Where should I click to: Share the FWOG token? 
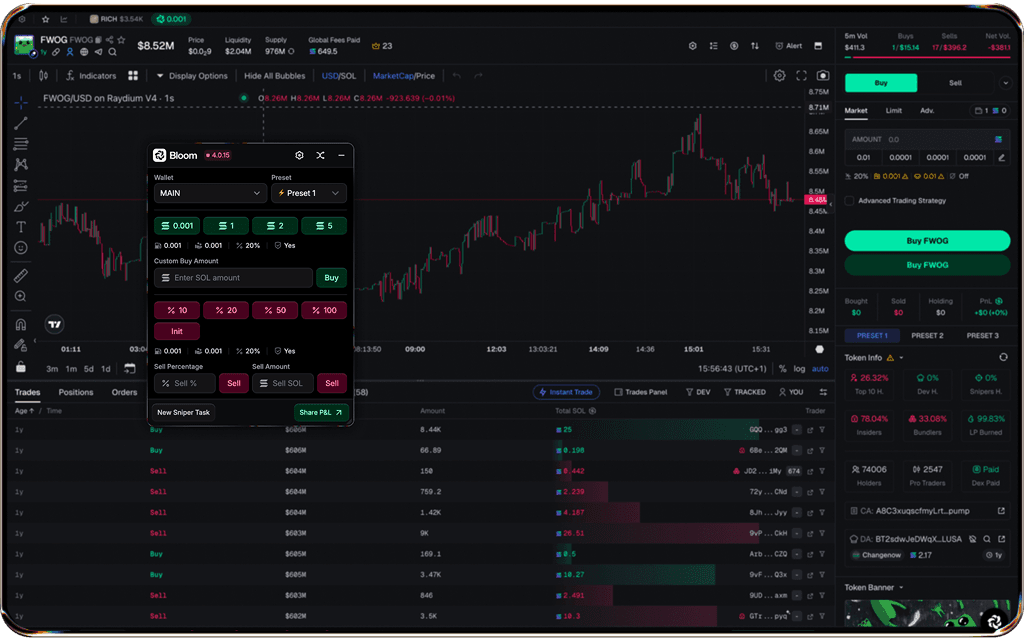(110, 40)
